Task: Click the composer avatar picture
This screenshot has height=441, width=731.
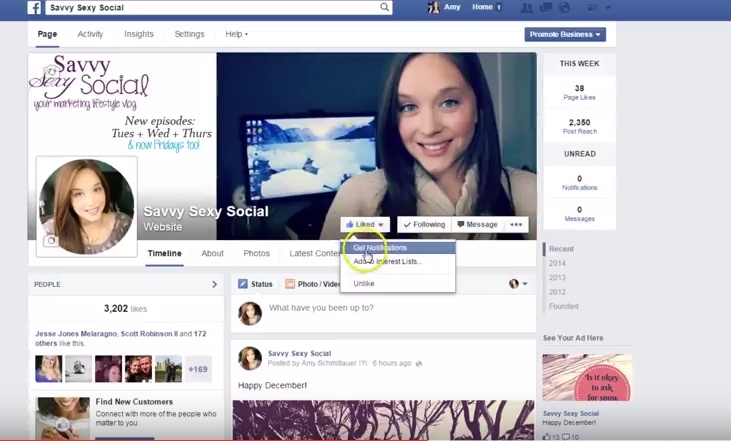Action: click(250, 313)
